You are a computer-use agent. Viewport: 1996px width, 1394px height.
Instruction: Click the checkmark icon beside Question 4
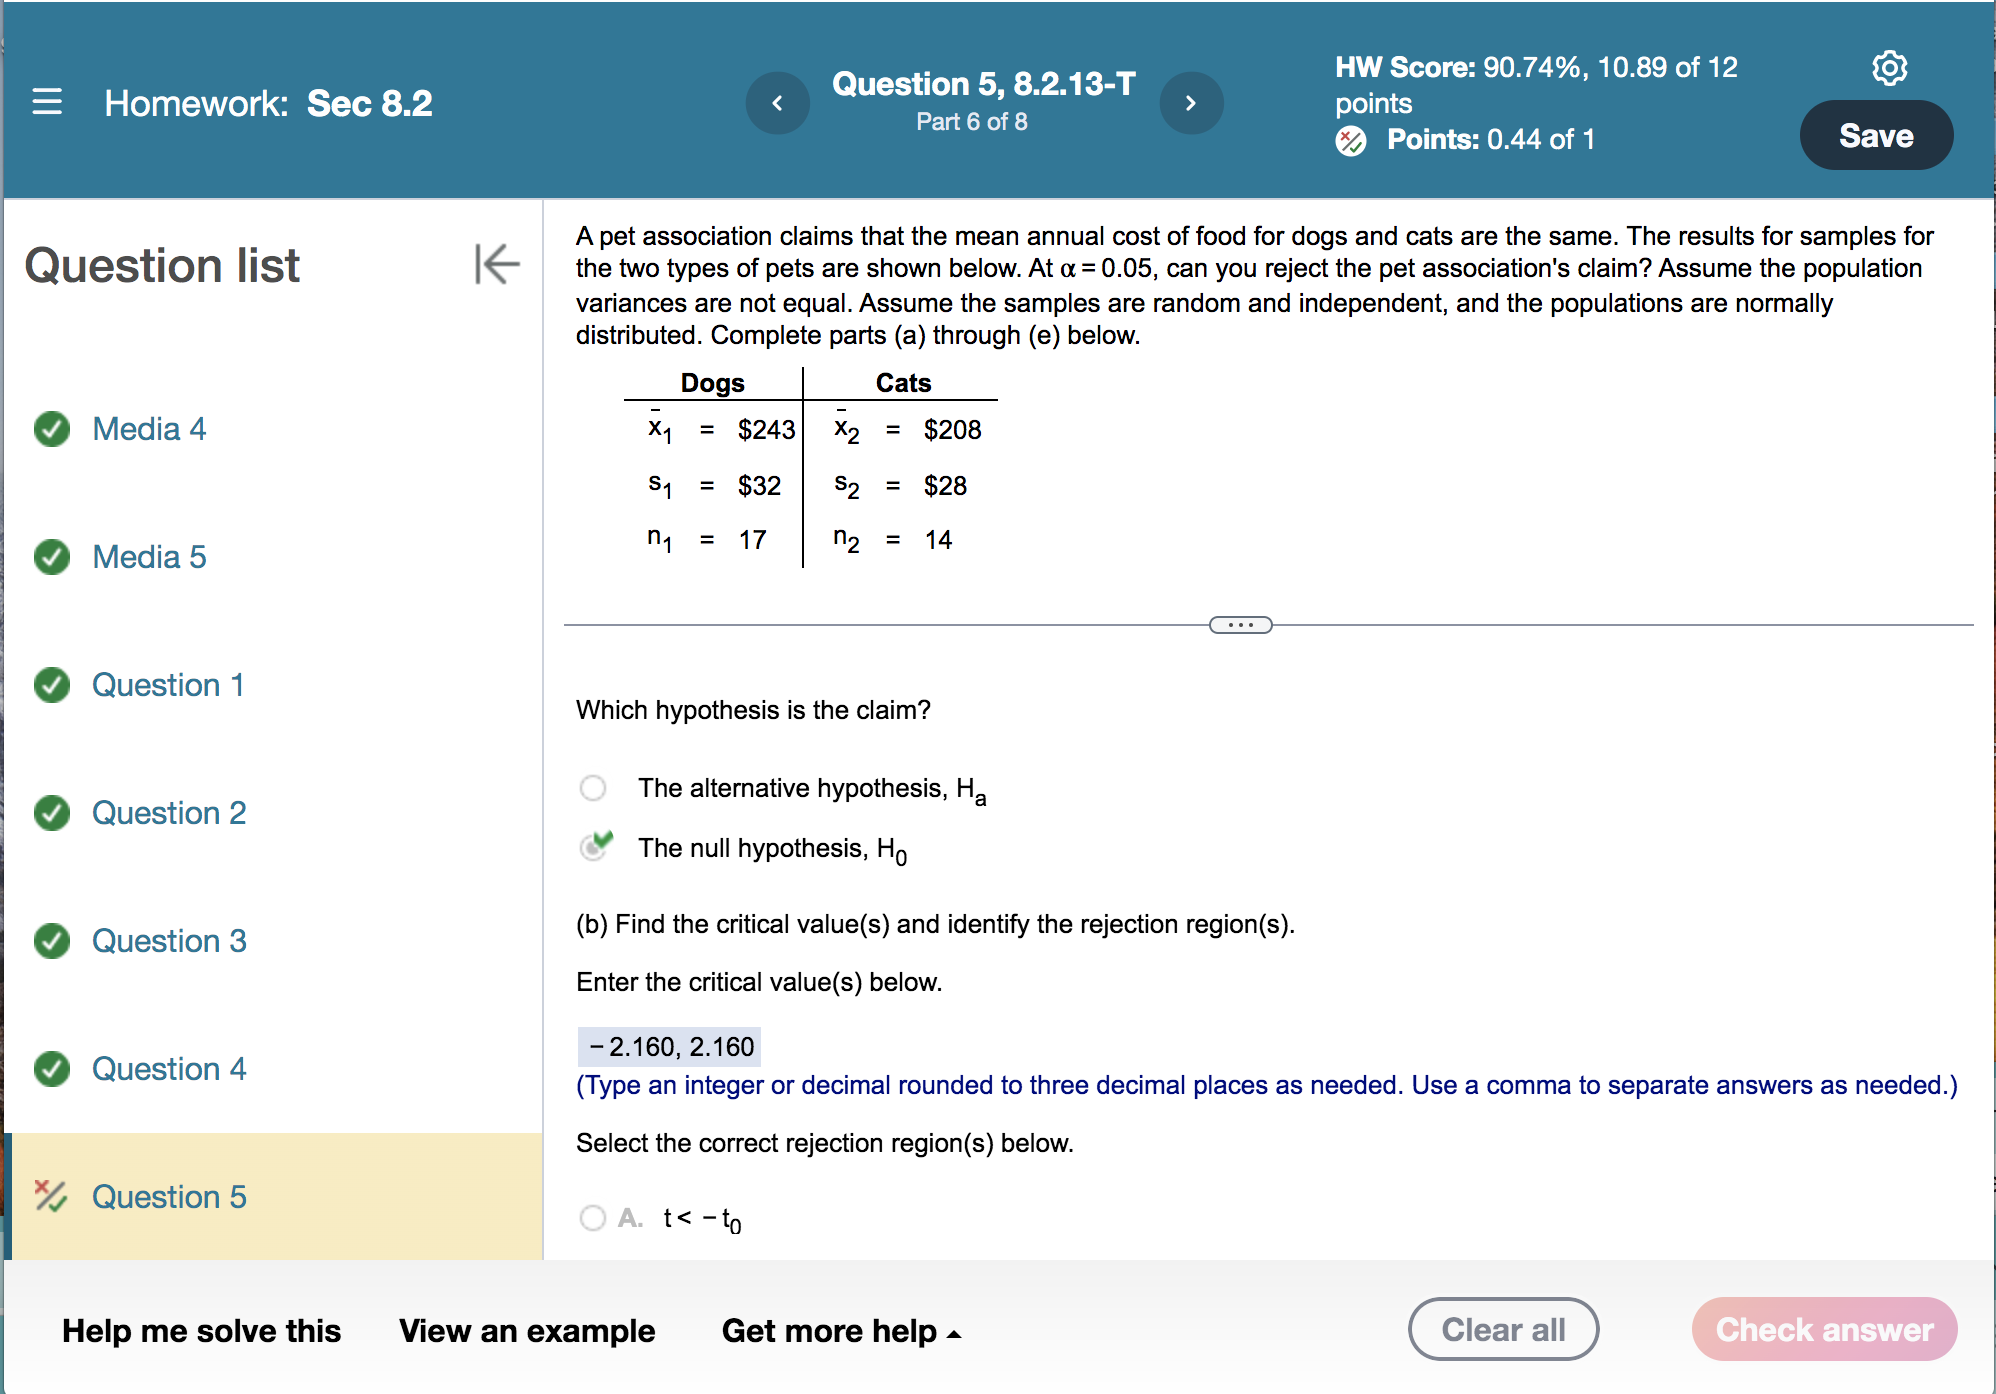coord(52,1069)
